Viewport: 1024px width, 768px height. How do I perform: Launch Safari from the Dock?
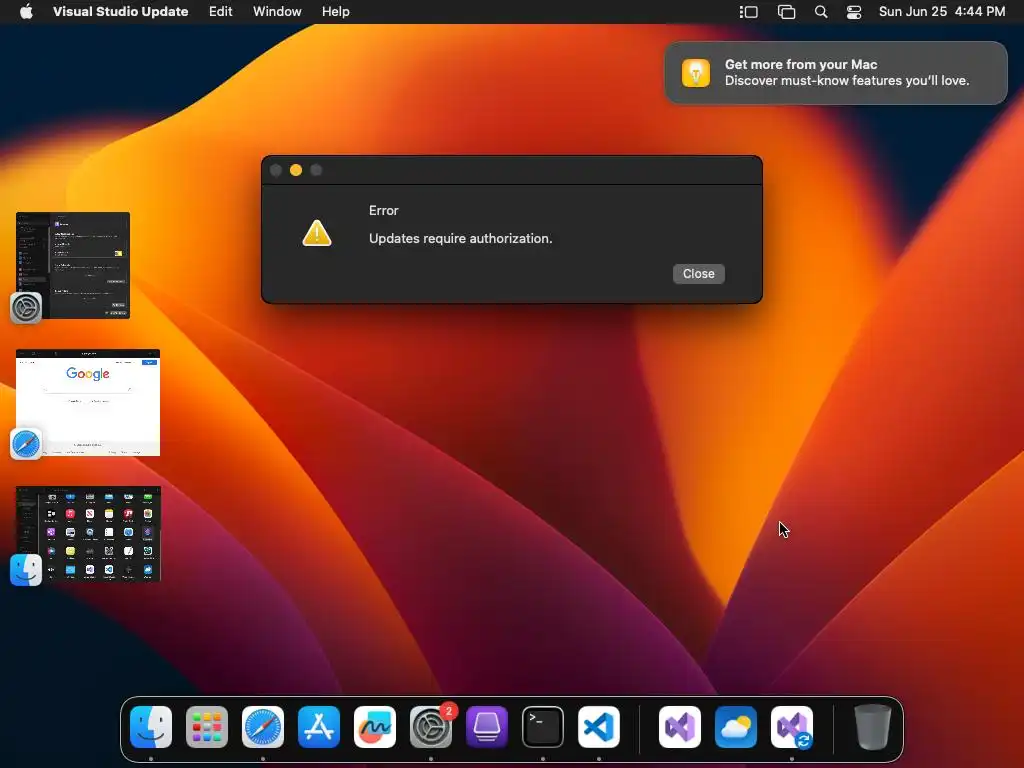click(263, 727)
